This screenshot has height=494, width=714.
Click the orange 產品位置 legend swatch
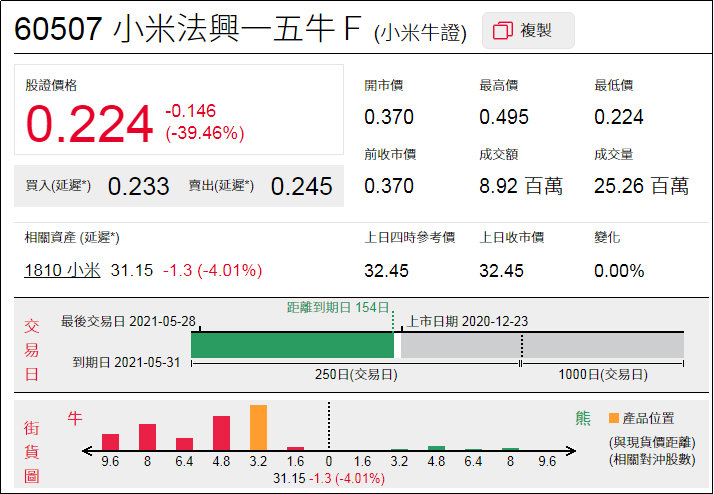point(614,418)
